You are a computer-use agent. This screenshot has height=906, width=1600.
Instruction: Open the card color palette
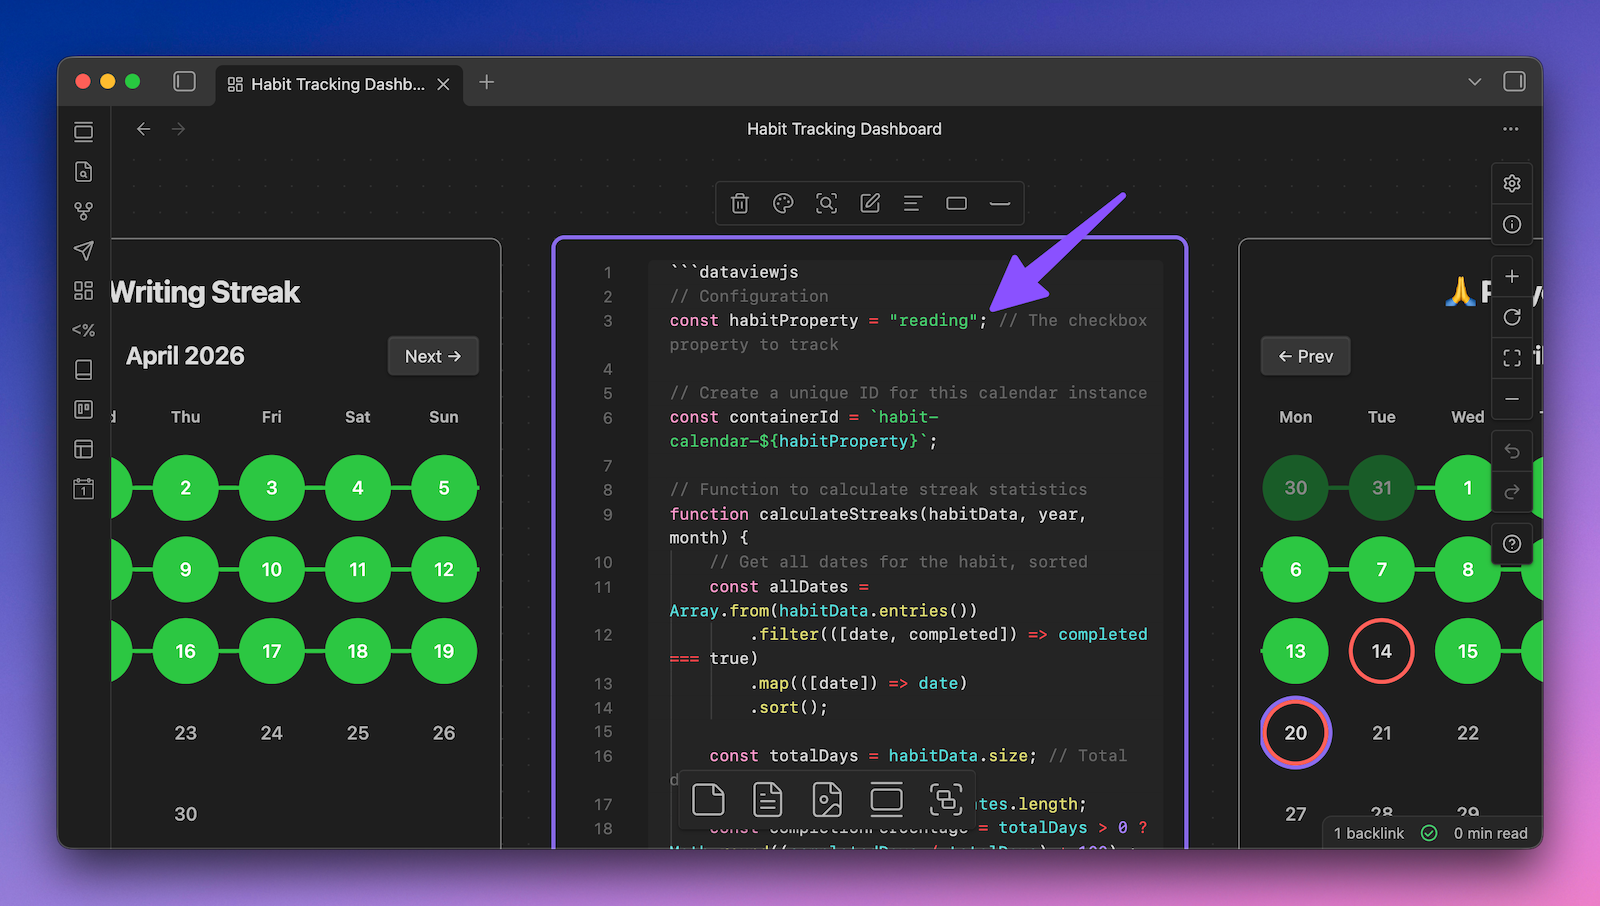coord(783,204)
